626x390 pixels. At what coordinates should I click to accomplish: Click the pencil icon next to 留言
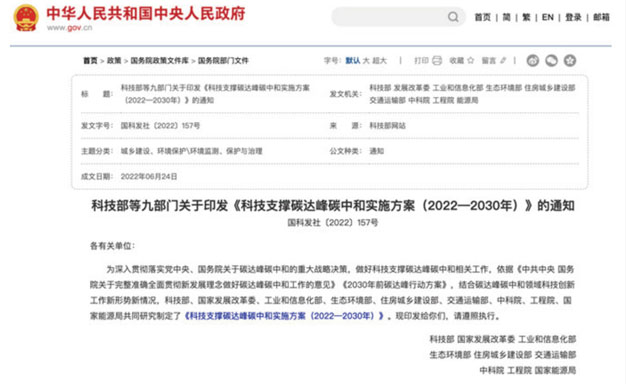[x=503, y=61]
